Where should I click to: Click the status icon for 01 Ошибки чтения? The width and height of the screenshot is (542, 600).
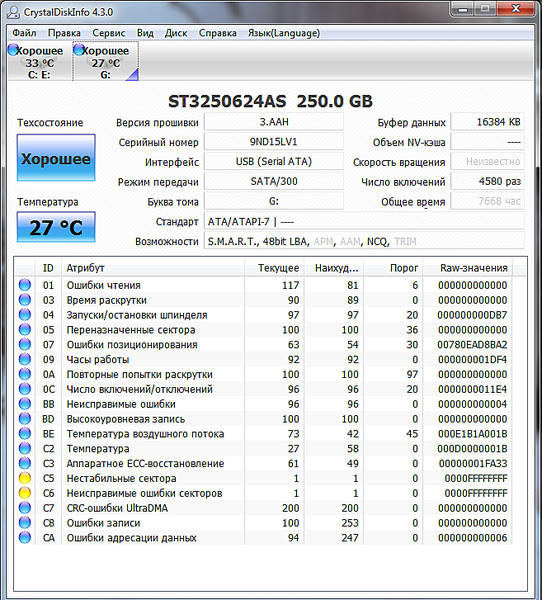point(25,285)
